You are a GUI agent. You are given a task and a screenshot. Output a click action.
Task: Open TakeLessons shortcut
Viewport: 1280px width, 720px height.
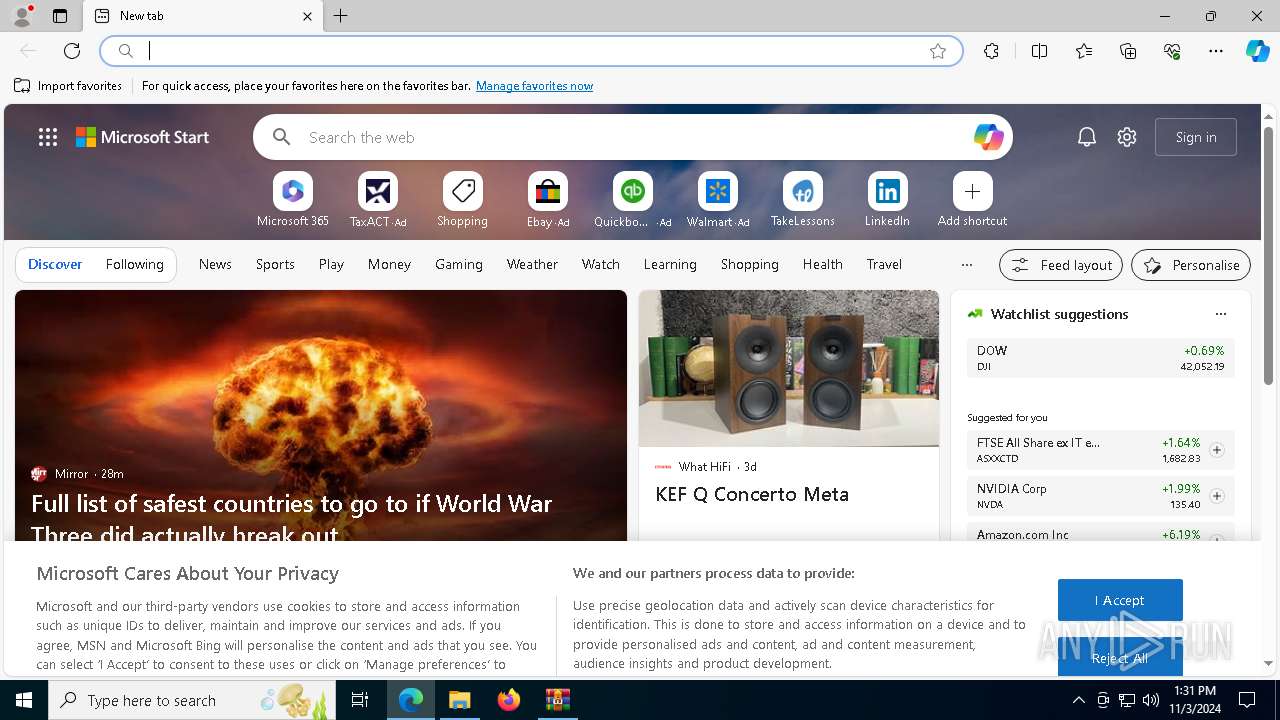[802, 199]
